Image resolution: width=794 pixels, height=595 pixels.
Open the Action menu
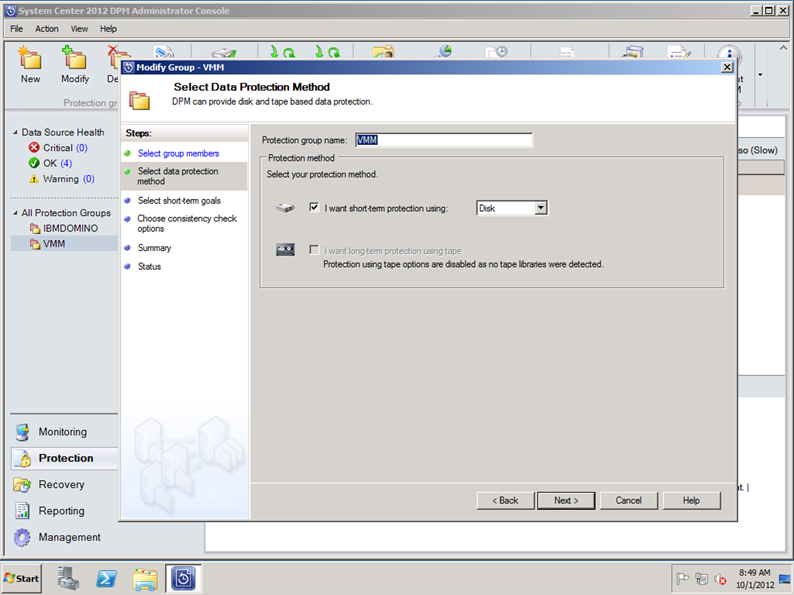click(x=47, y=29)
